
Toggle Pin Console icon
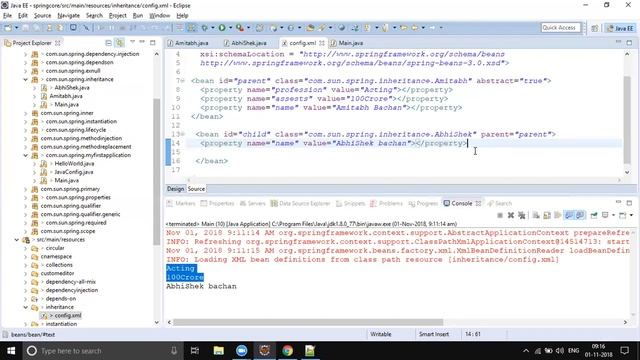pyautogui.click(x=594, y=215)
